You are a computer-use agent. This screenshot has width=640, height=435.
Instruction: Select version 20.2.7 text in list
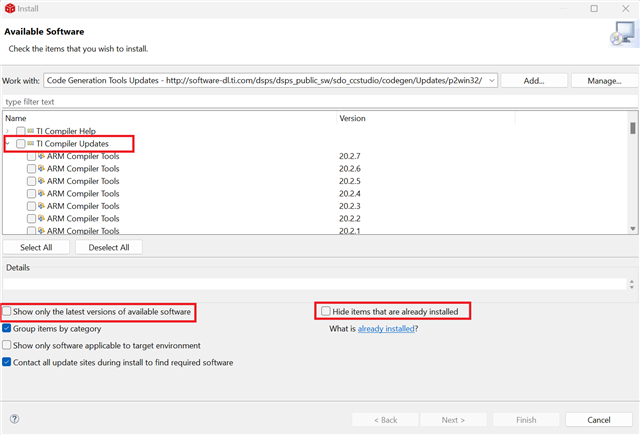coord(350,156)
